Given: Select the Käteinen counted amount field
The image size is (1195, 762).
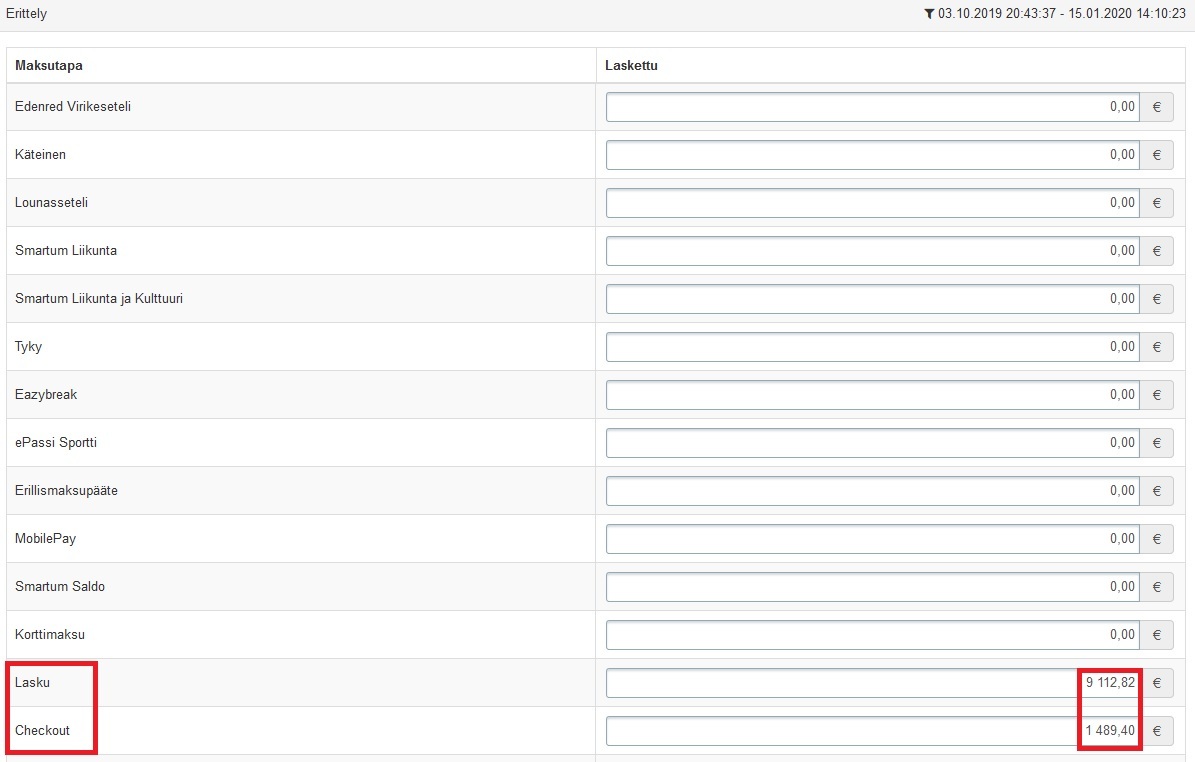Looking at the screenshot, I should [872, 155].
